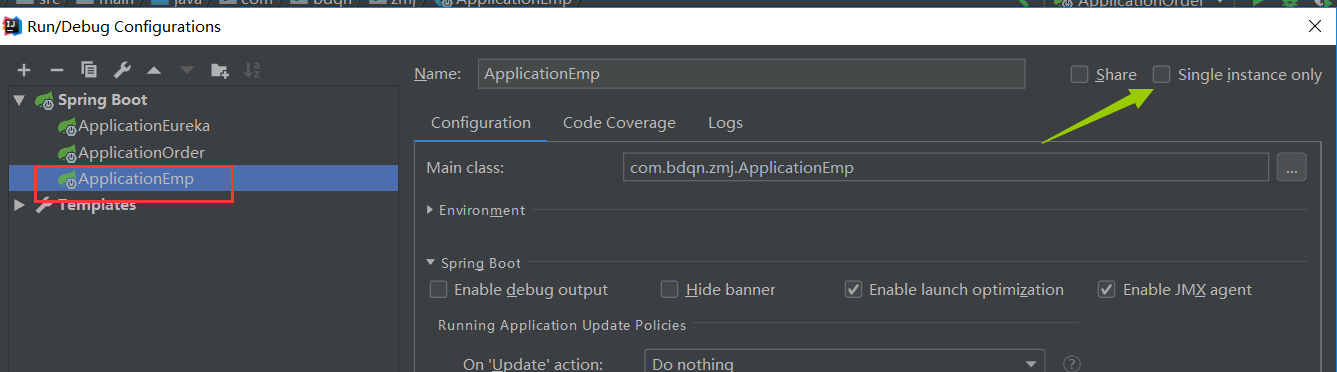
Task: Browse for main class with the ... button
Action: point(1291,168)
